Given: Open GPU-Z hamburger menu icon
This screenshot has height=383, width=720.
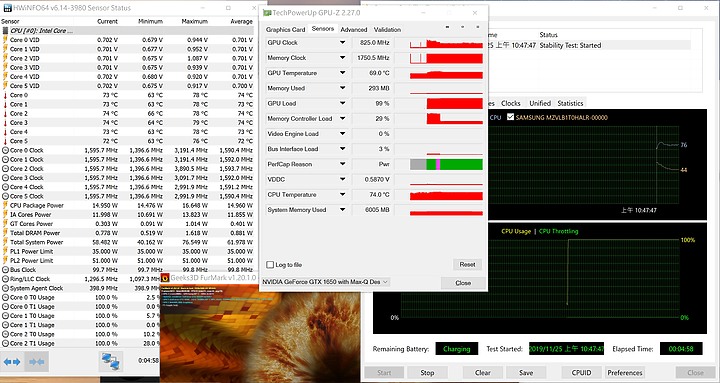Looking at the screenshot, I should (x=477, y=27).
